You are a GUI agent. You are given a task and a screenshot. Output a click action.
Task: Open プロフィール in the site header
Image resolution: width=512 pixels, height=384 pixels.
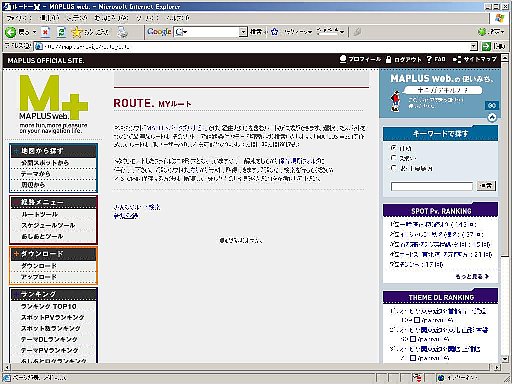(360, 59)
